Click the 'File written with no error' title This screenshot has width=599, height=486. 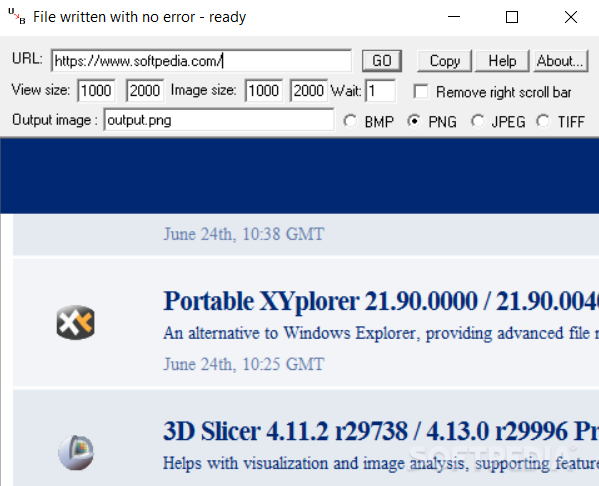139,17
